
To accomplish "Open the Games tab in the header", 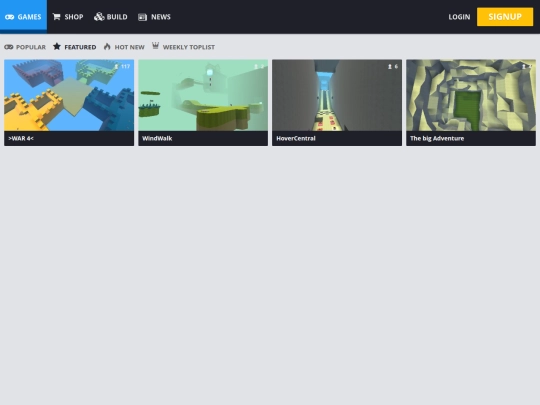I will (x=23, y=17).
